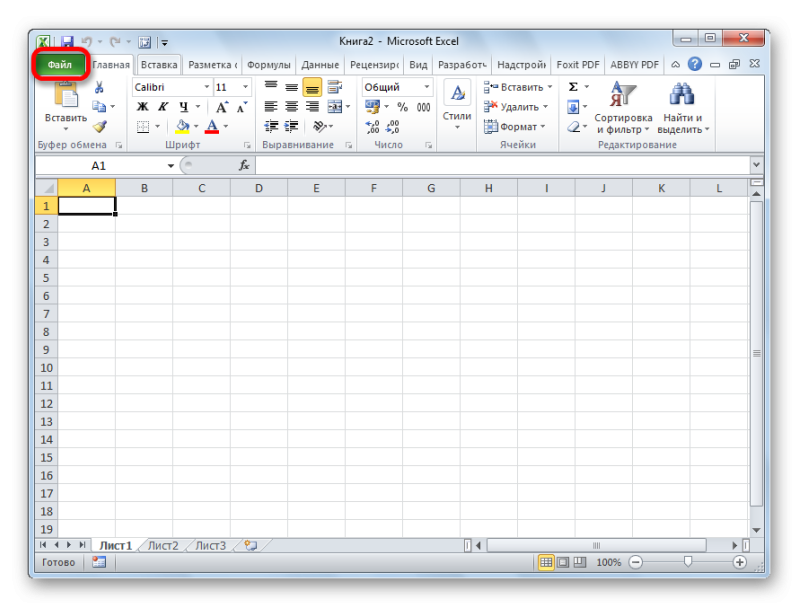Switch to the Вставка ribbon tab

coord(159,65)
